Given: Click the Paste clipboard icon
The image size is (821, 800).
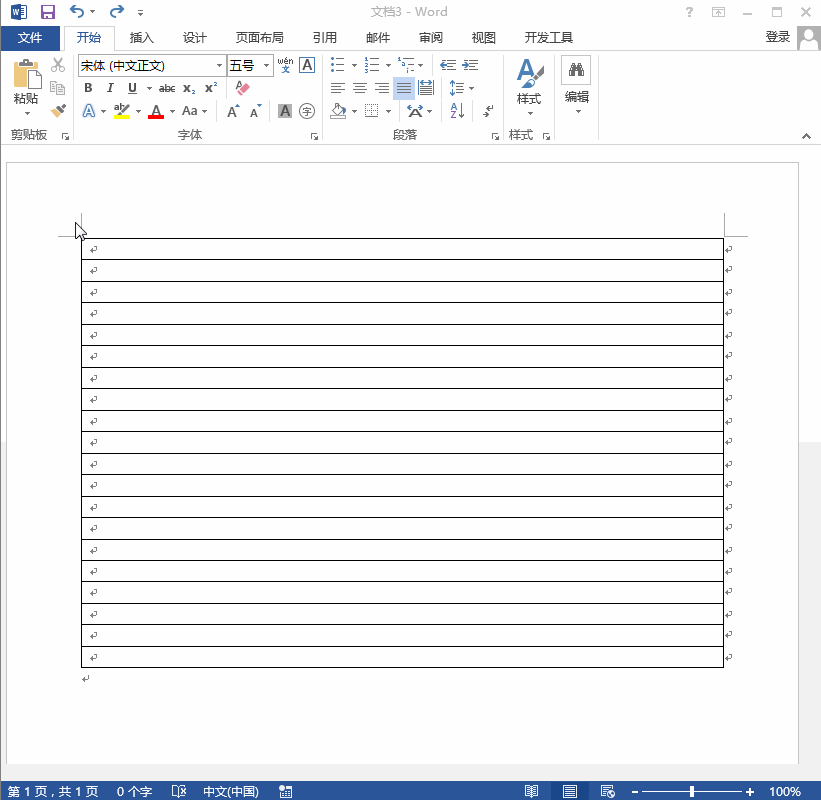Looking at the screenshot, I should 27,74.
